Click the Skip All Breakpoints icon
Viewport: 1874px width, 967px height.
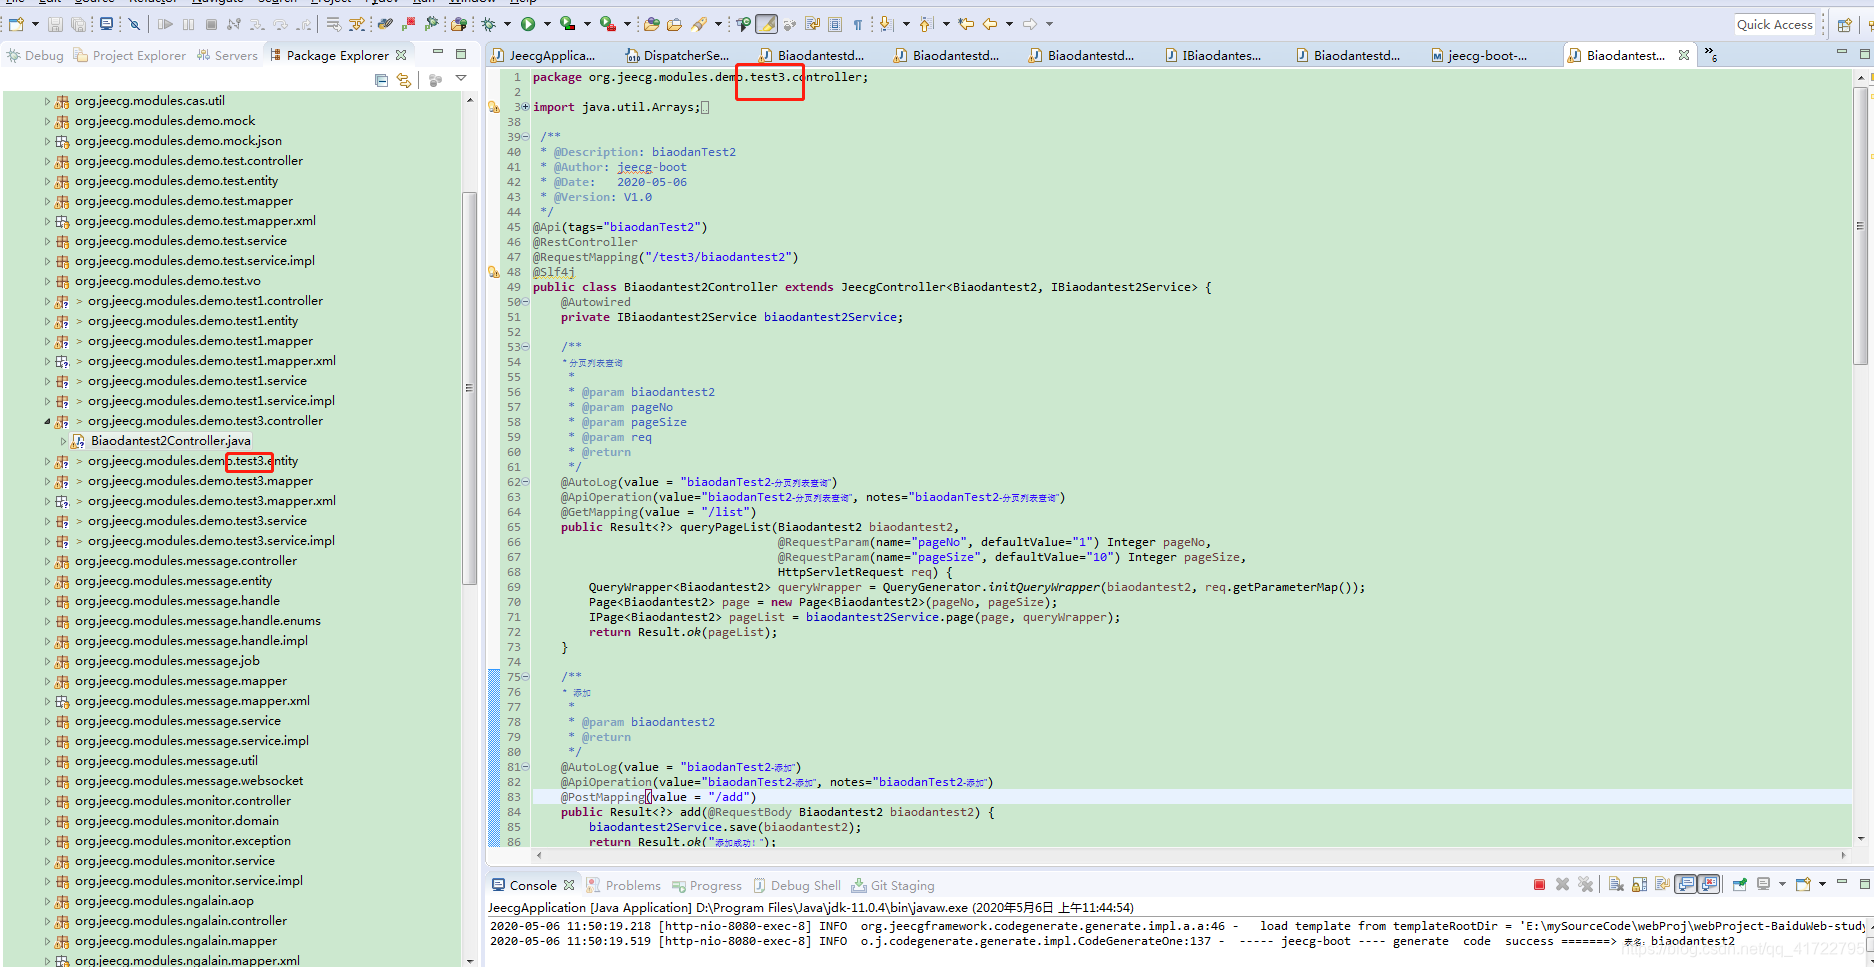(134, 24)
